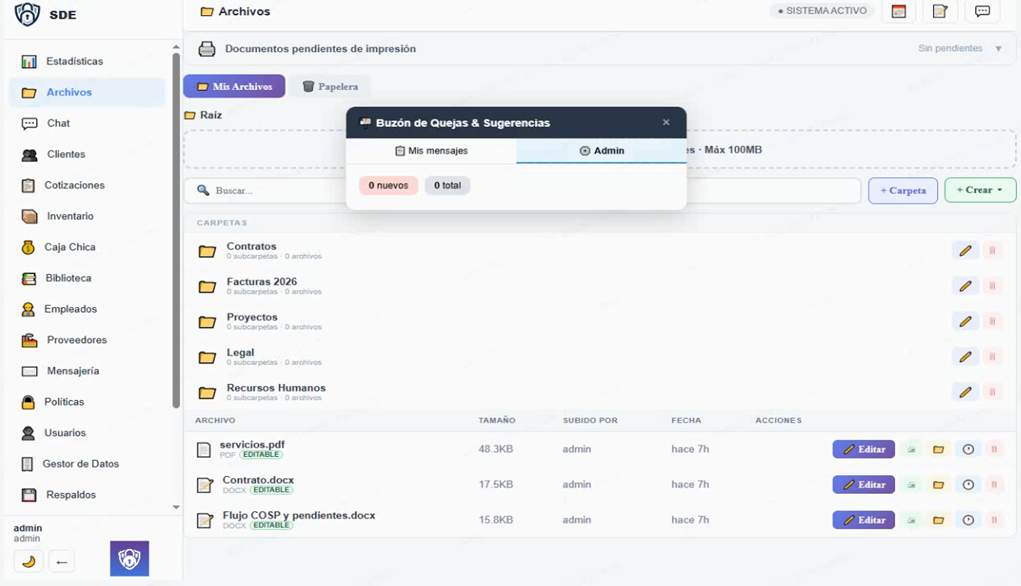Switch to the Papelera tab

pyautogui.click(x=330, y=87)
